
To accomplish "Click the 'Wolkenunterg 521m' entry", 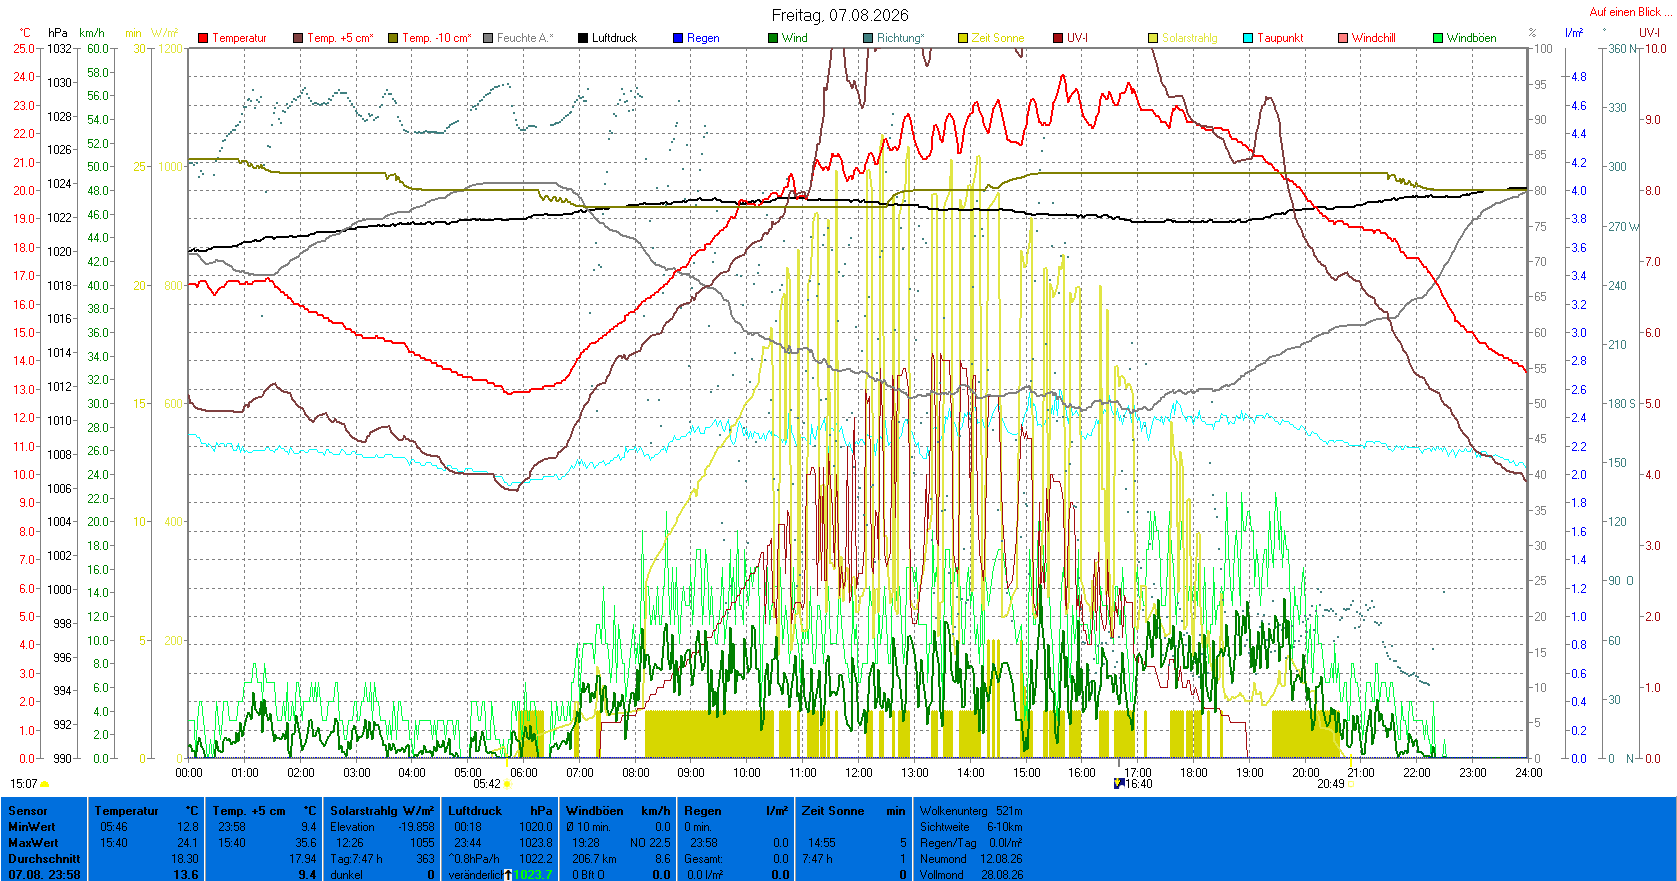I will (x=971, y=811).
